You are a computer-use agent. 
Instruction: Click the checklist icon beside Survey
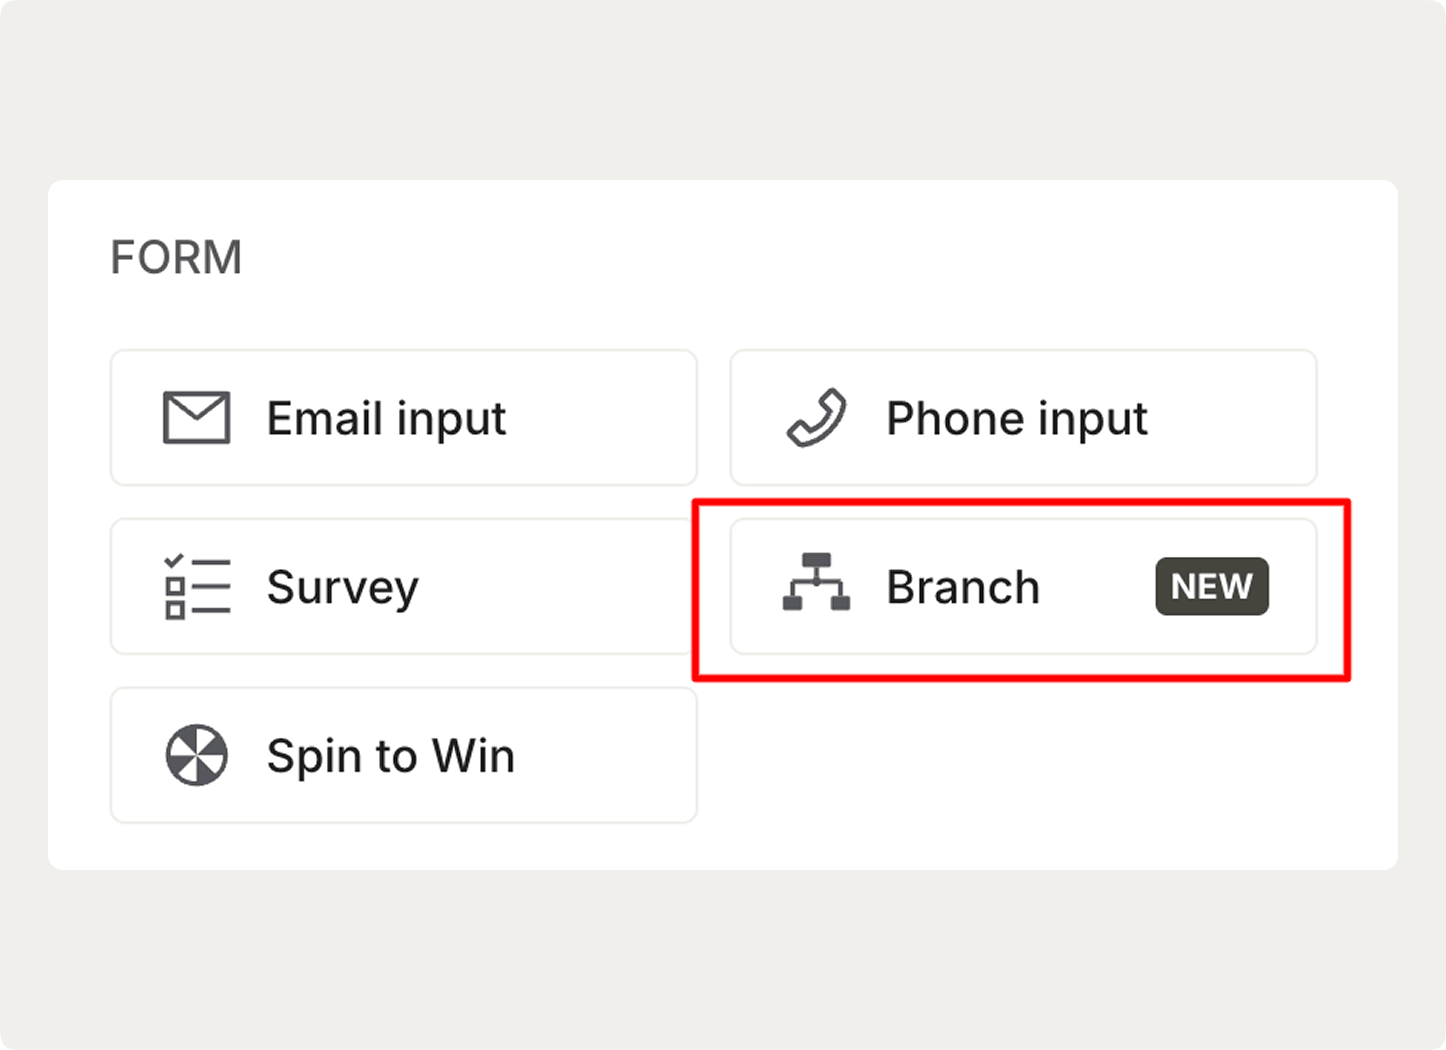pos(197,587)
